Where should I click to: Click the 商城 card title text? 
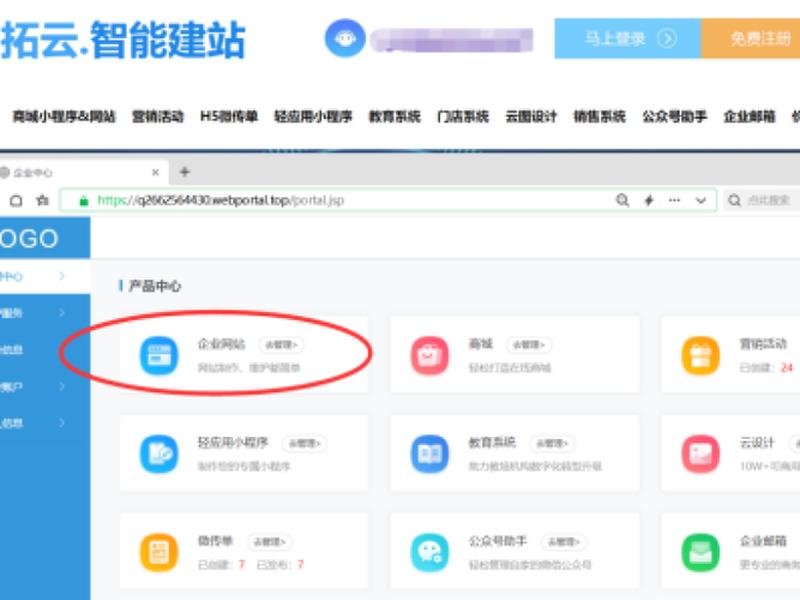(x=481, y=344)
